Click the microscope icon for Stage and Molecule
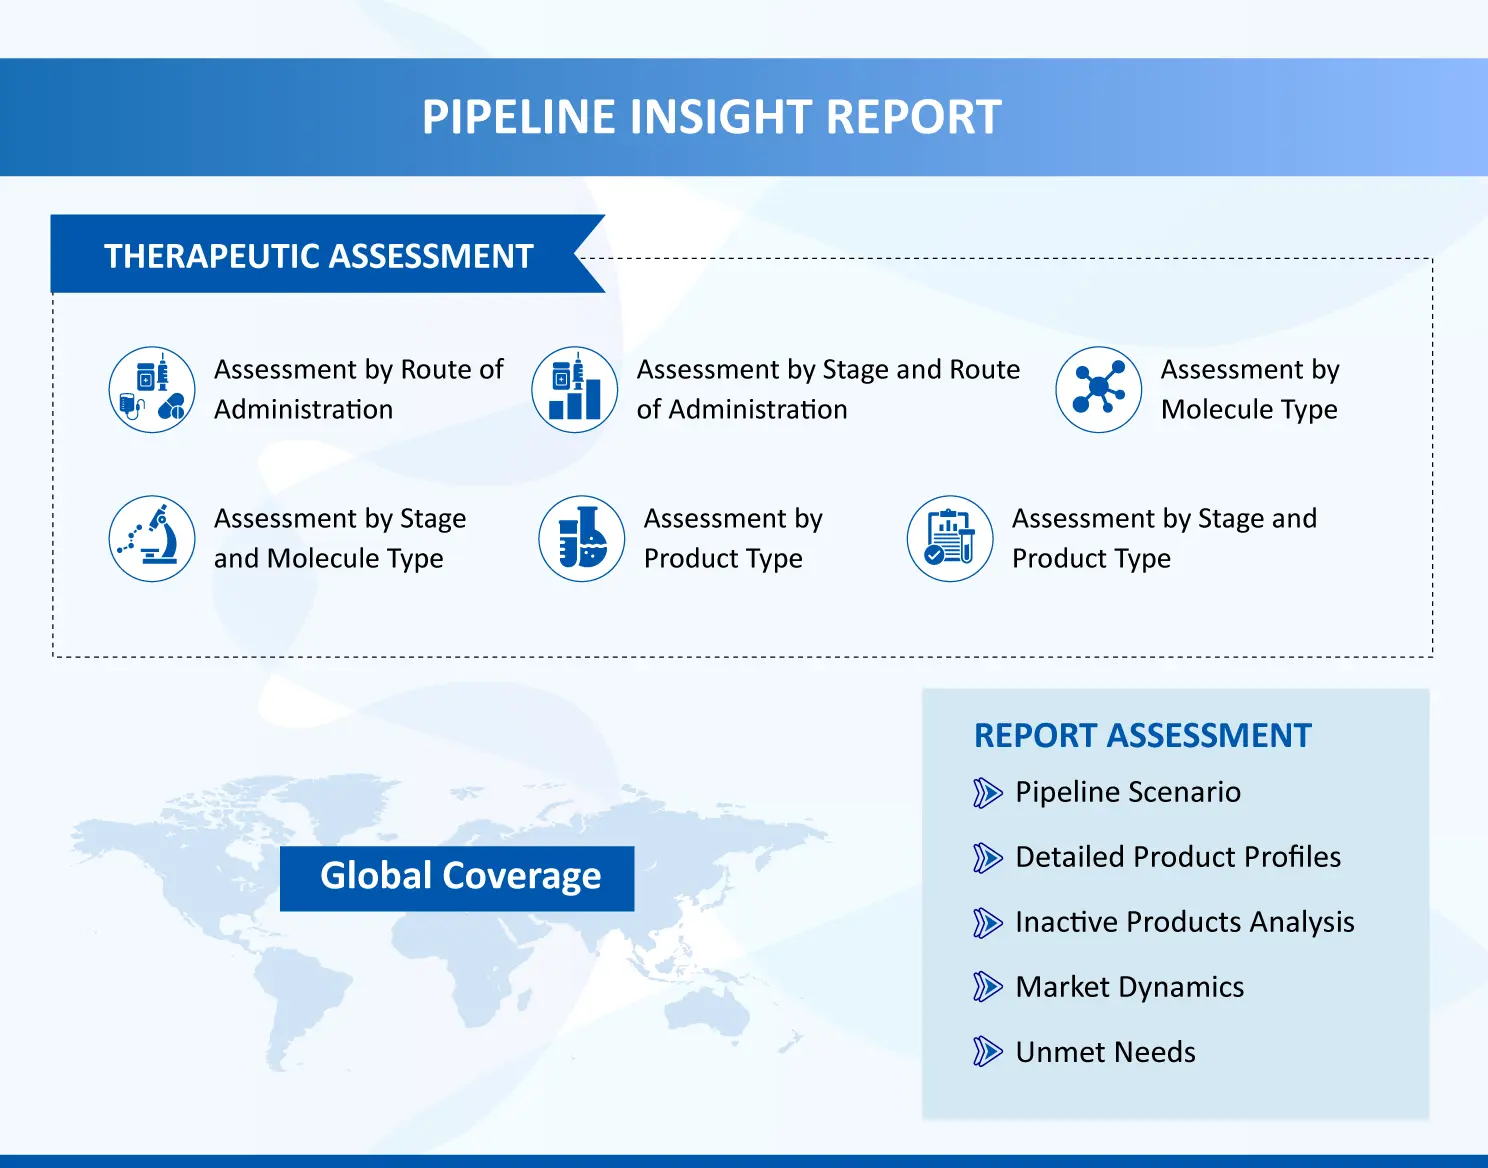The width and height of the screenshot is (1488, 1168). 152,538
